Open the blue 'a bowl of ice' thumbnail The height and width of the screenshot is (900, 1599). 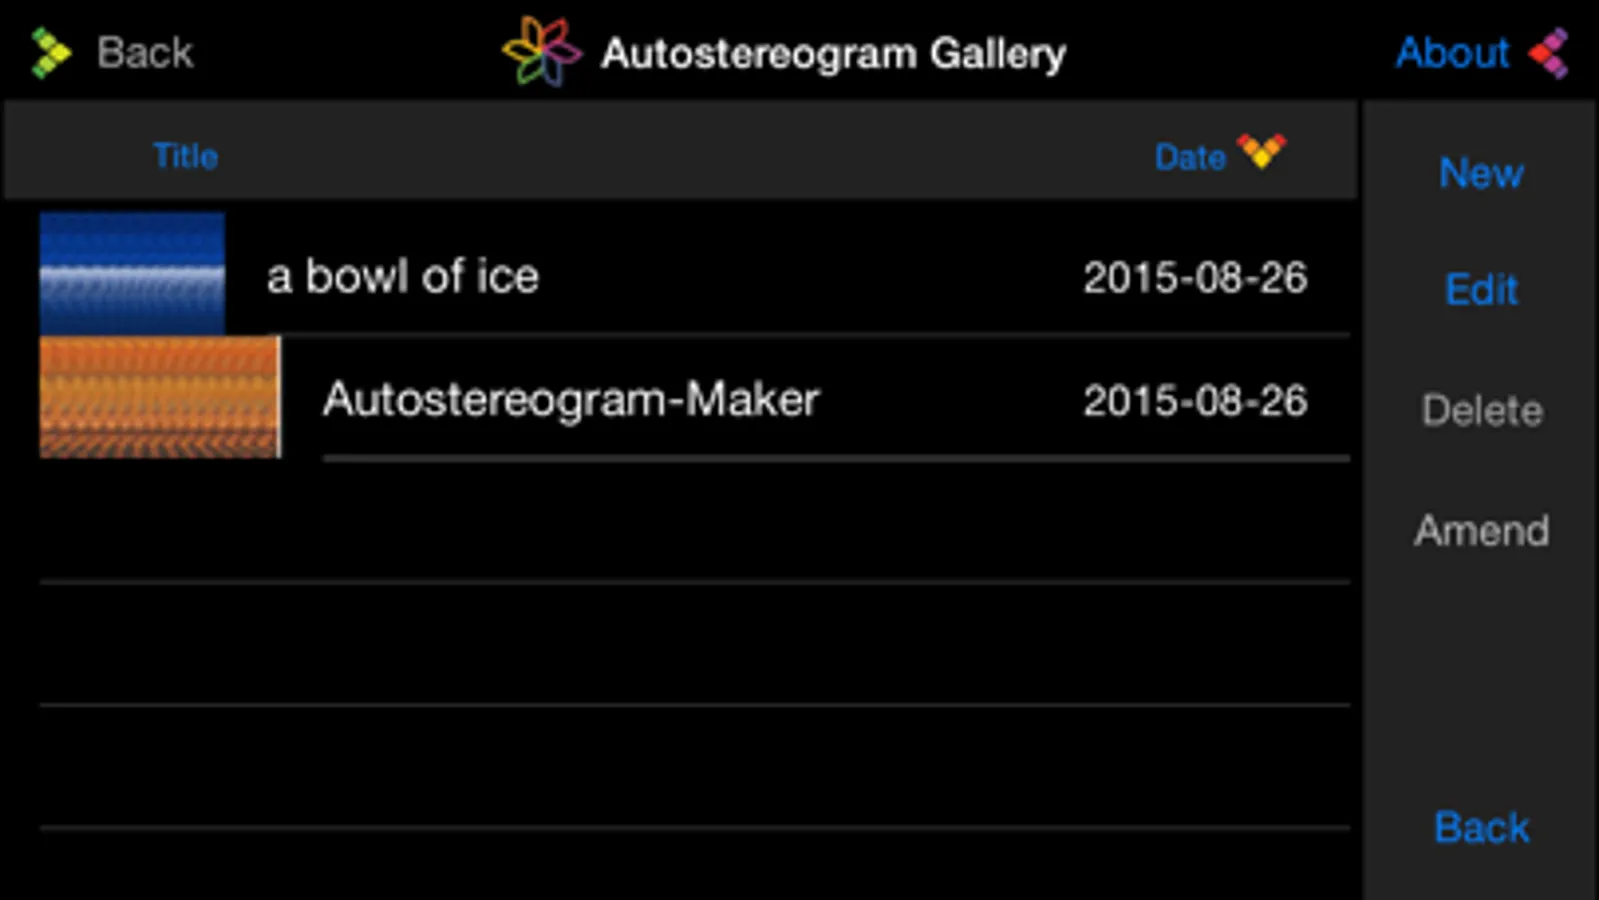point(132,273)
